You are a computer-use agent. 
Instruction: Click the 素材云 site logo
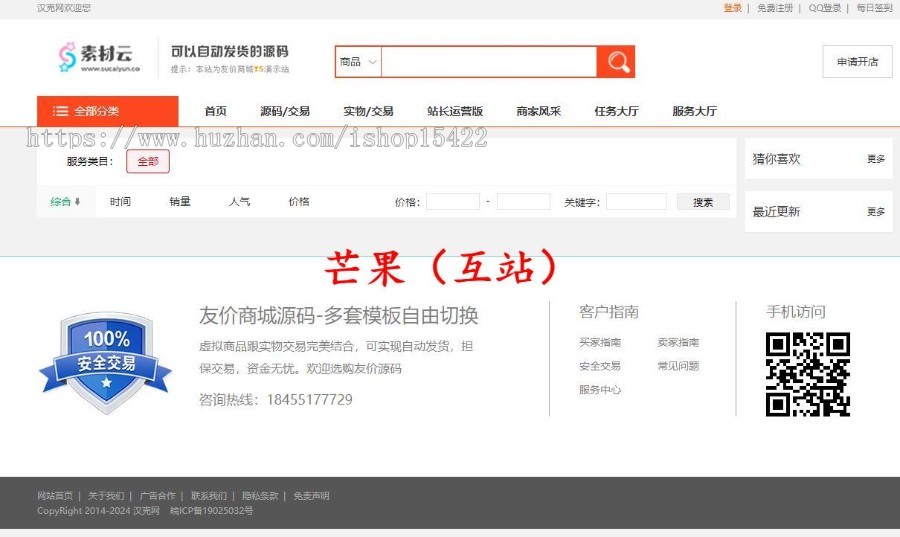coord(96,58)
